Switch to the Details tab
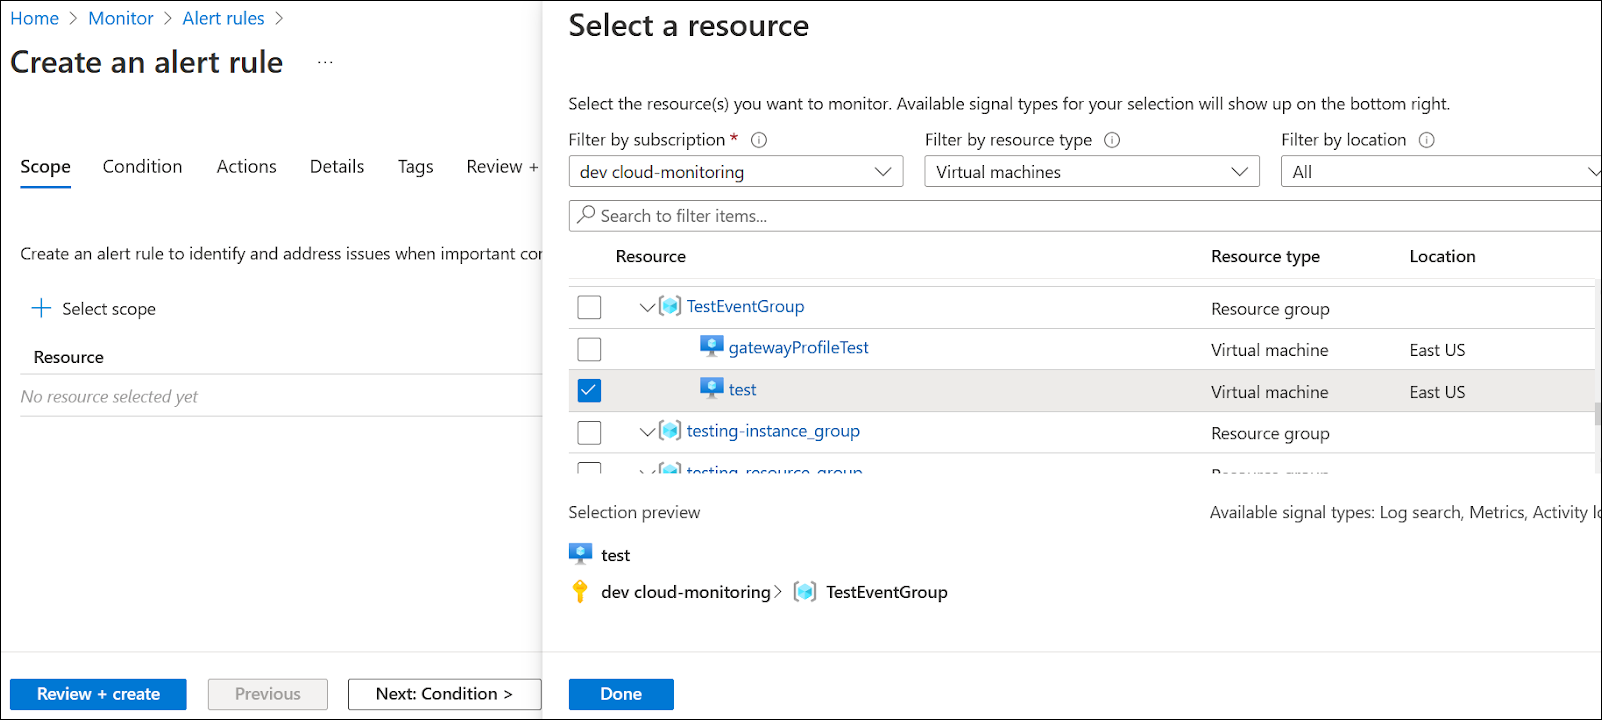Screen dimensions: 1602x720 (x=337, y=167)
